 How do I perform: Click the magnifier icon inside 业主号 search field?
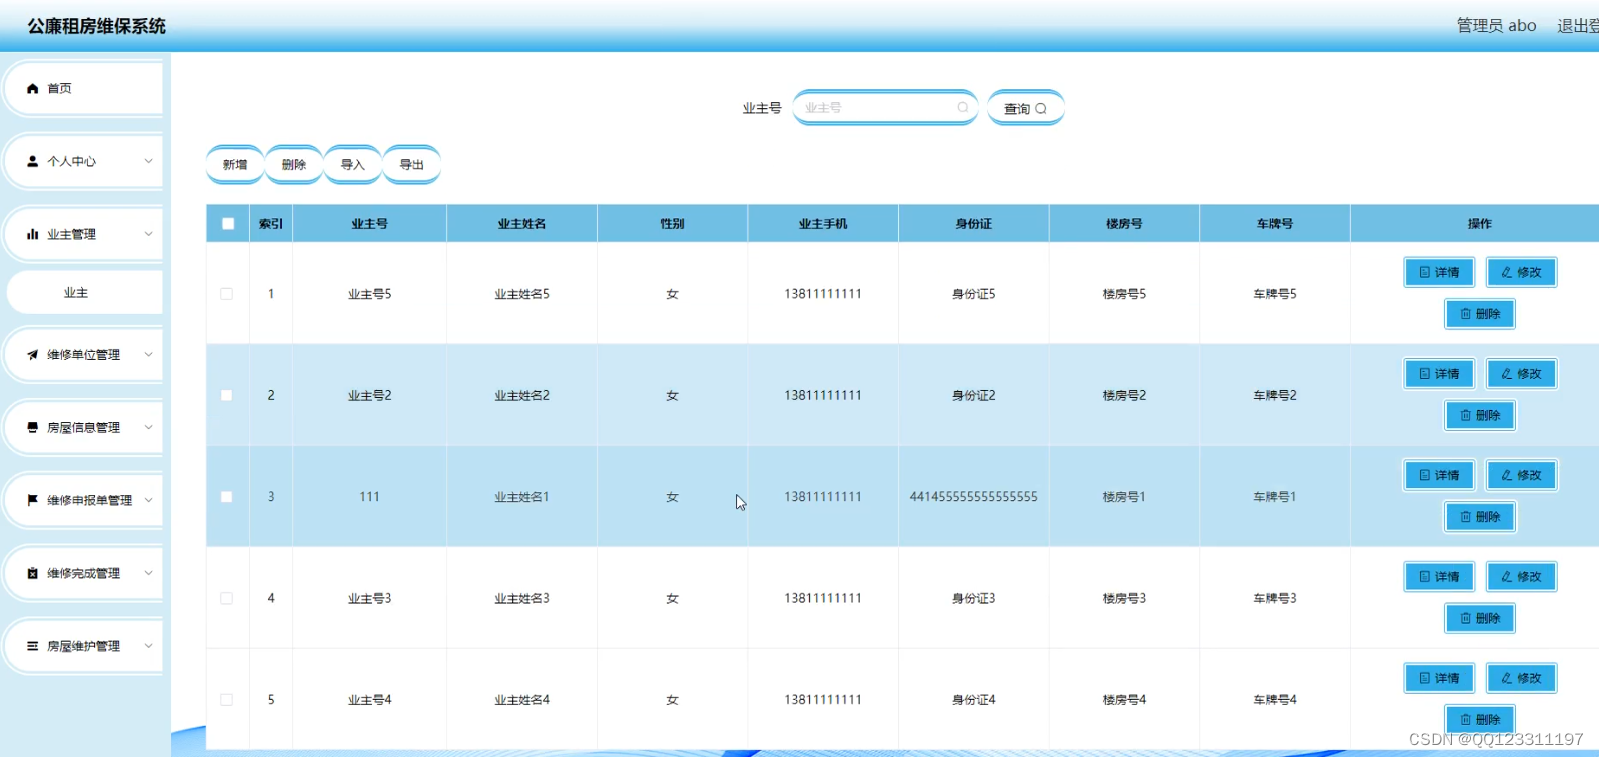962,107
